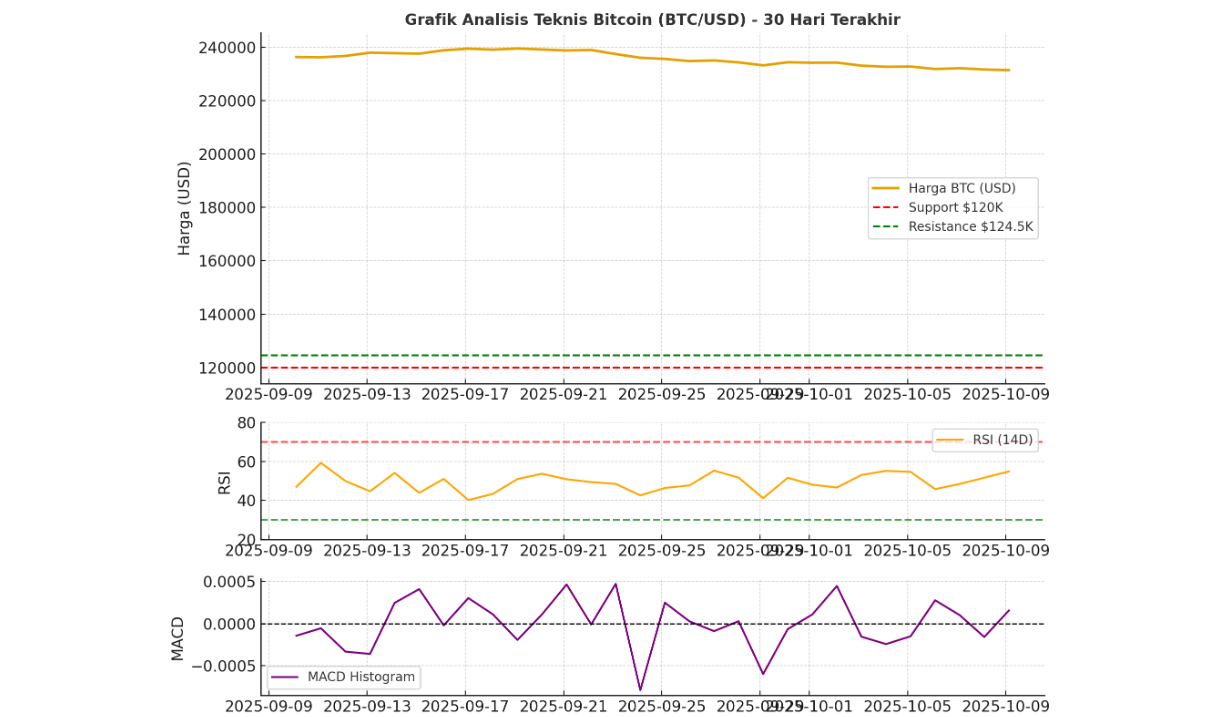Click 2025-09-21 date label under RSI chart

563,550
